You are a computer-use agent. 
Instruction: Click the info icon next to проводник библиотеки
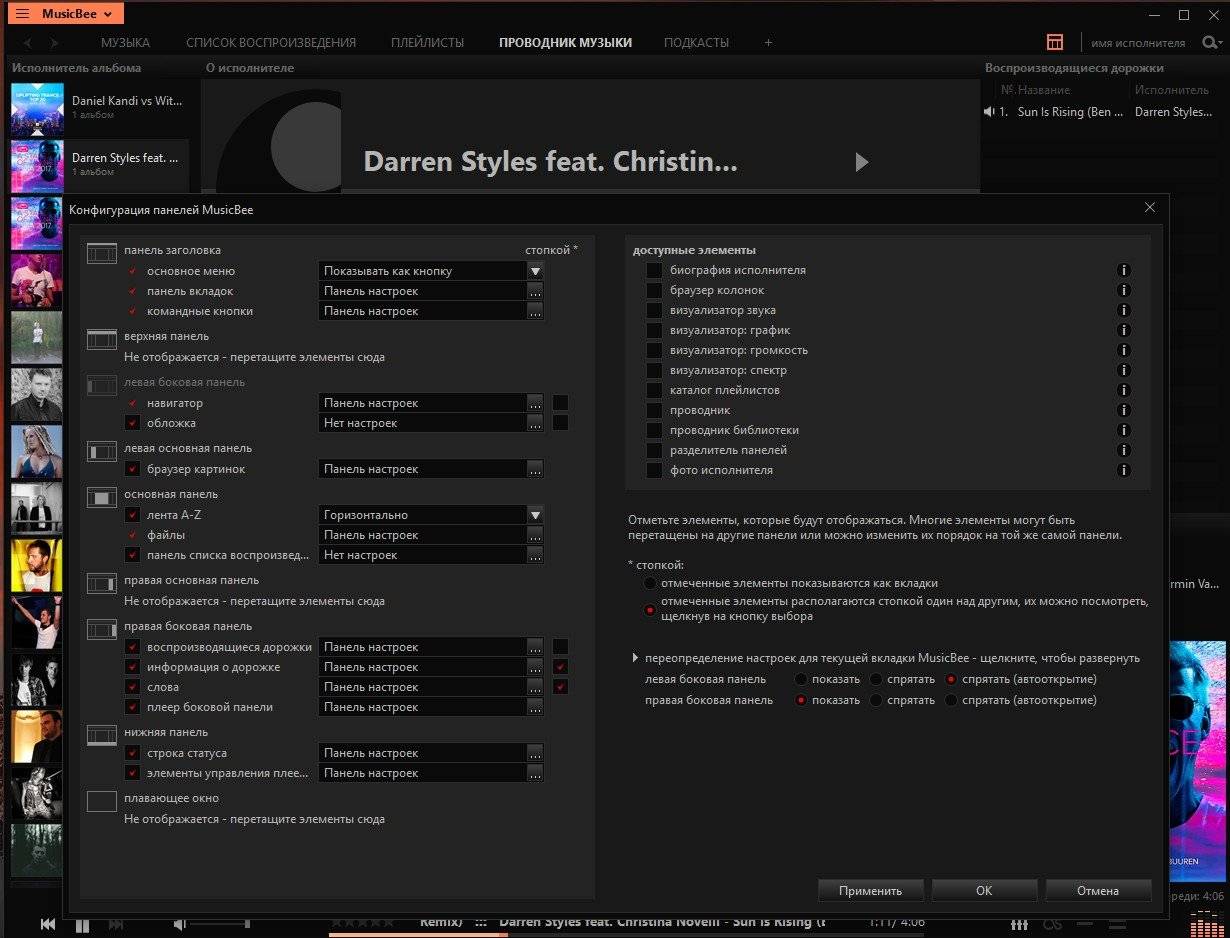pyautogui.click(x=1123, y=430)
